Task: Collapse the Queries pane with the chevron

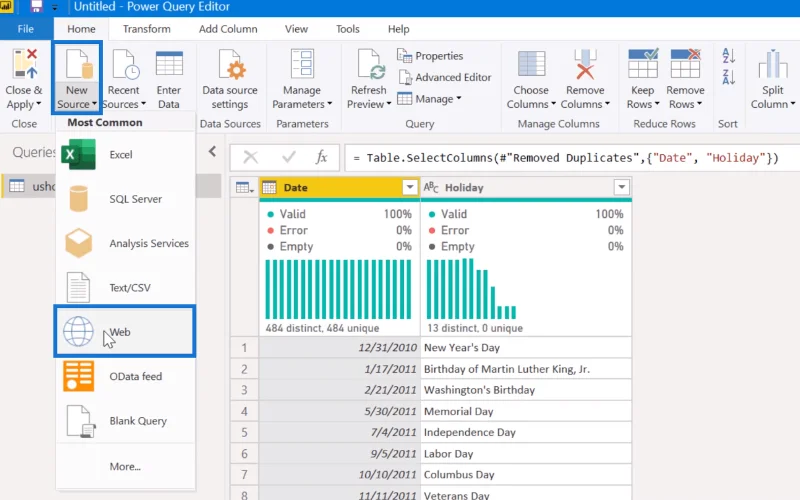Action: point(212,152)
